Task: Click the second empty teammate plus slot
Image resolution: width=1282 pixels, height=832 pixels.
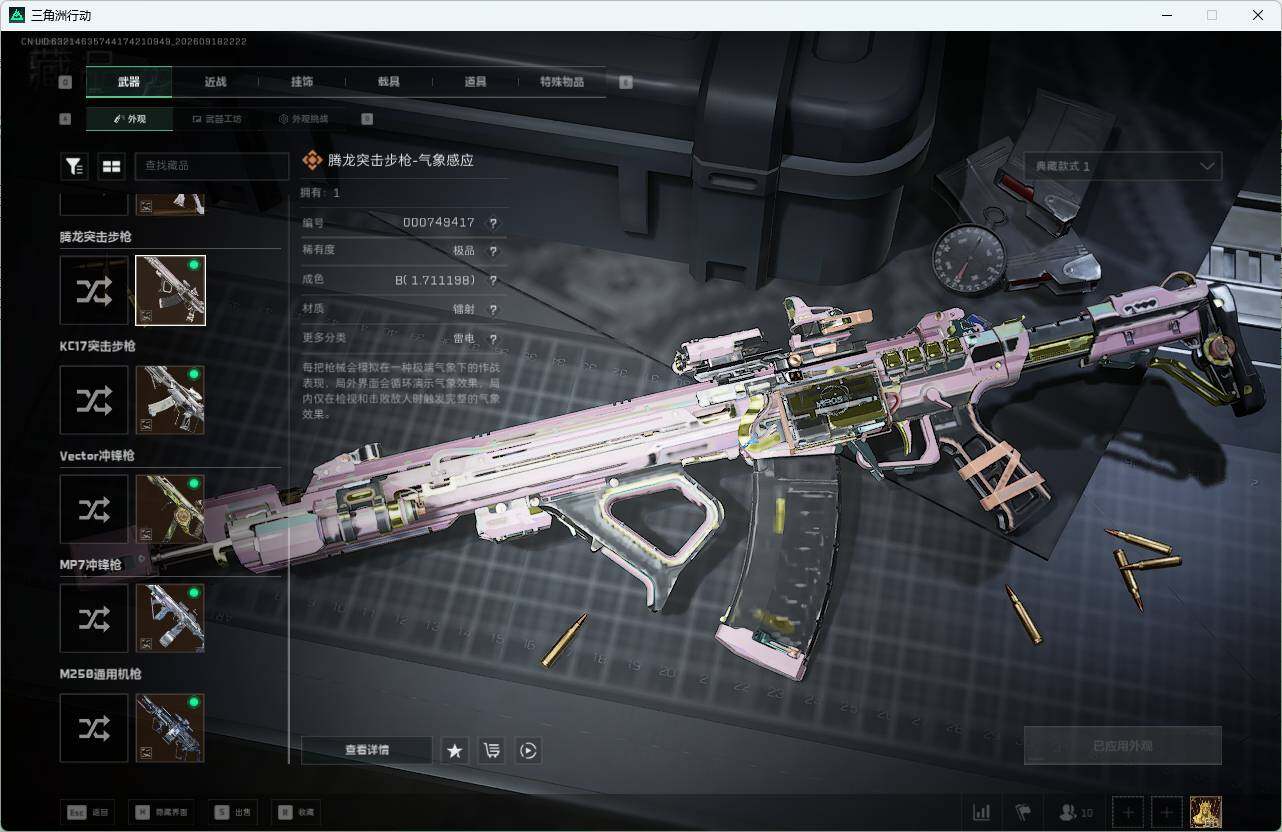Action: 1165,812
